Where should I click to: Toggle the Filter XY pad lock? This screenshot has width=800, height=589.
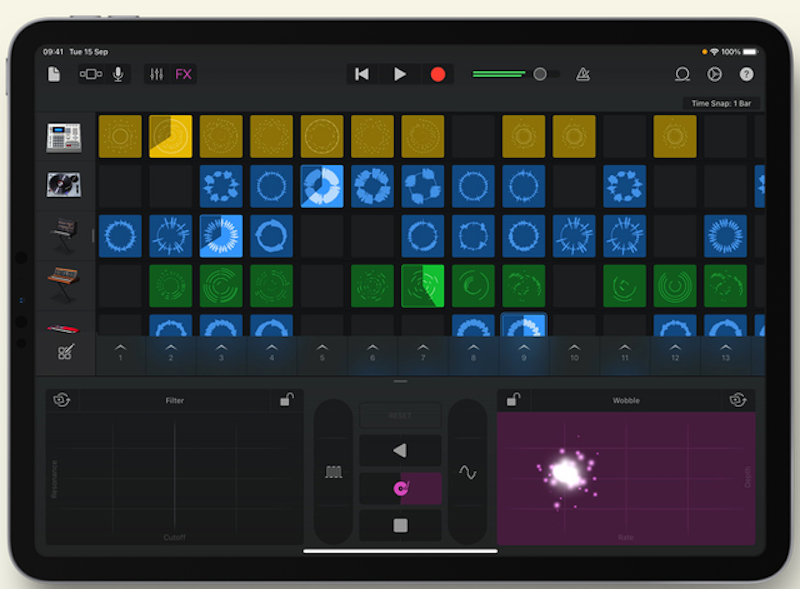tap(287, 400)
